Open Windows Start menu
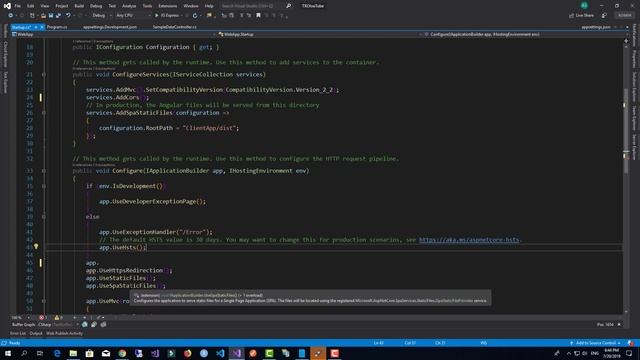The image size is (640, 360). tap(8, 353)
